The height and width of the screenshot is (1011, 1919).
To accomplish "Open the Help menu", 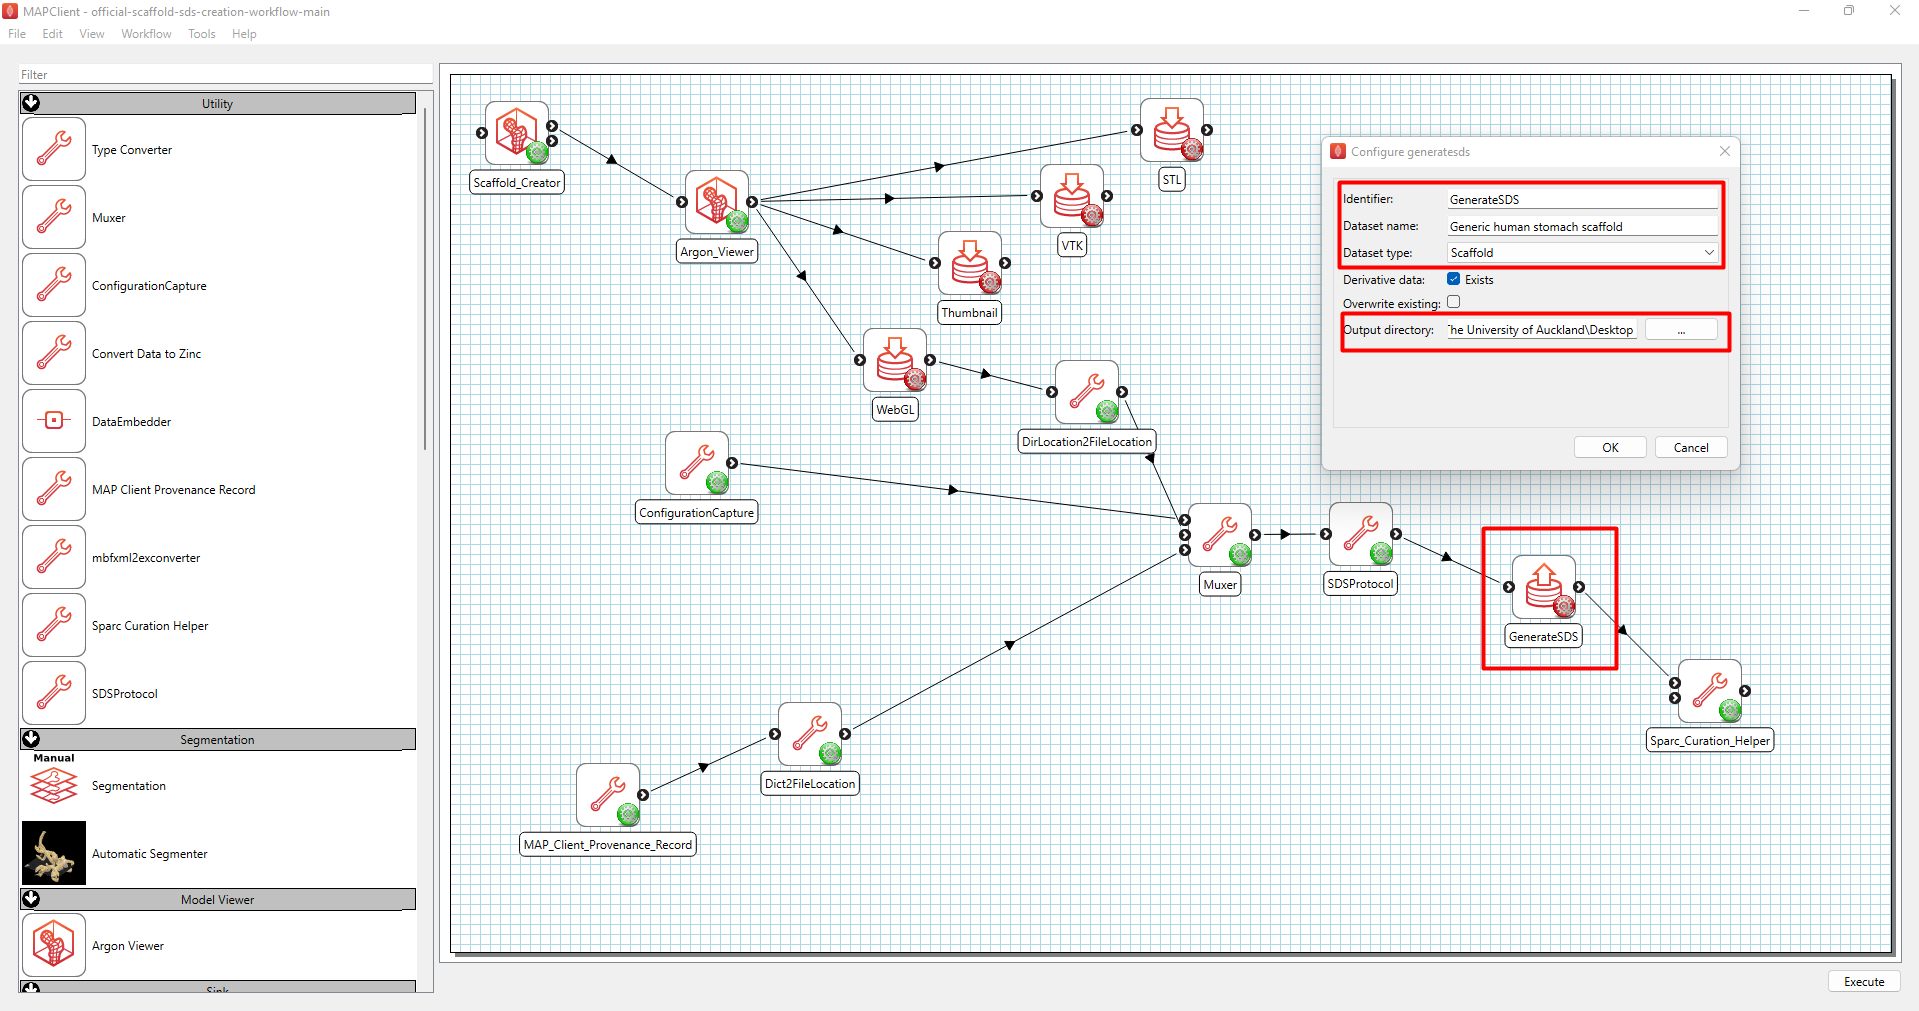I will click(244, 34).
